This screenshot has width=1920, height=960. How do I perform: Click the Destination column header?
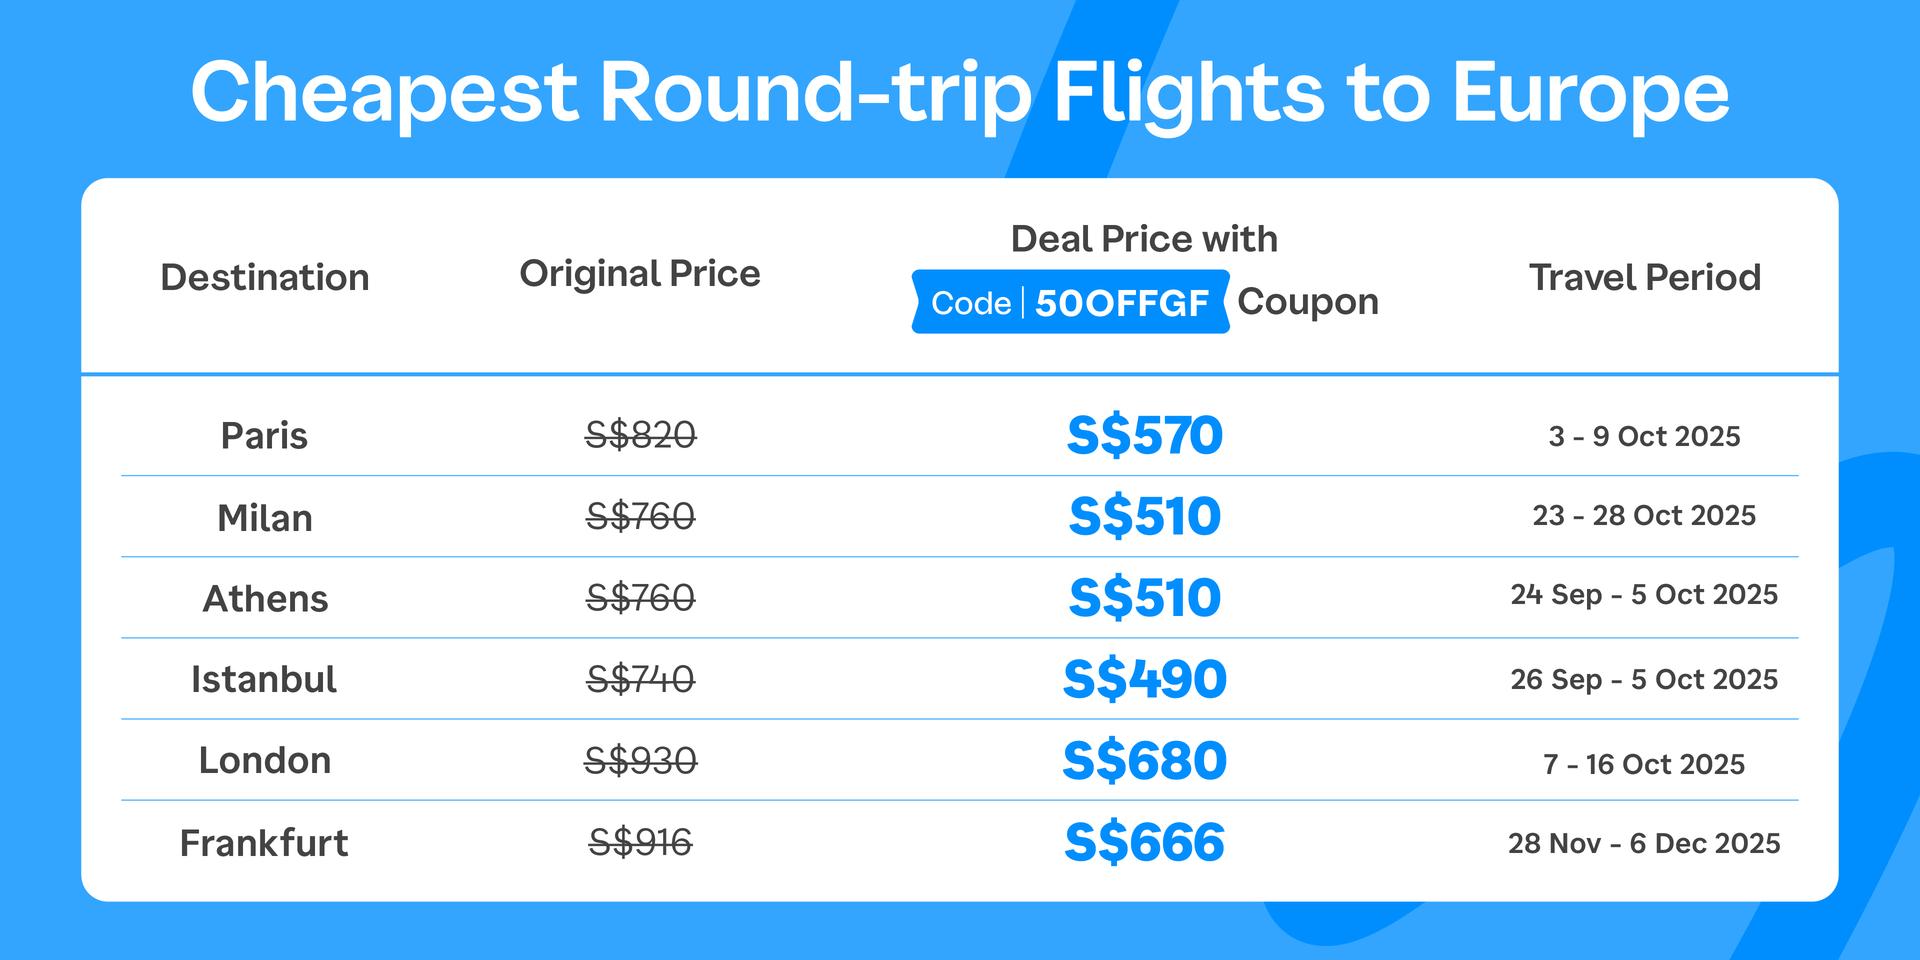[x=265, y=277]
